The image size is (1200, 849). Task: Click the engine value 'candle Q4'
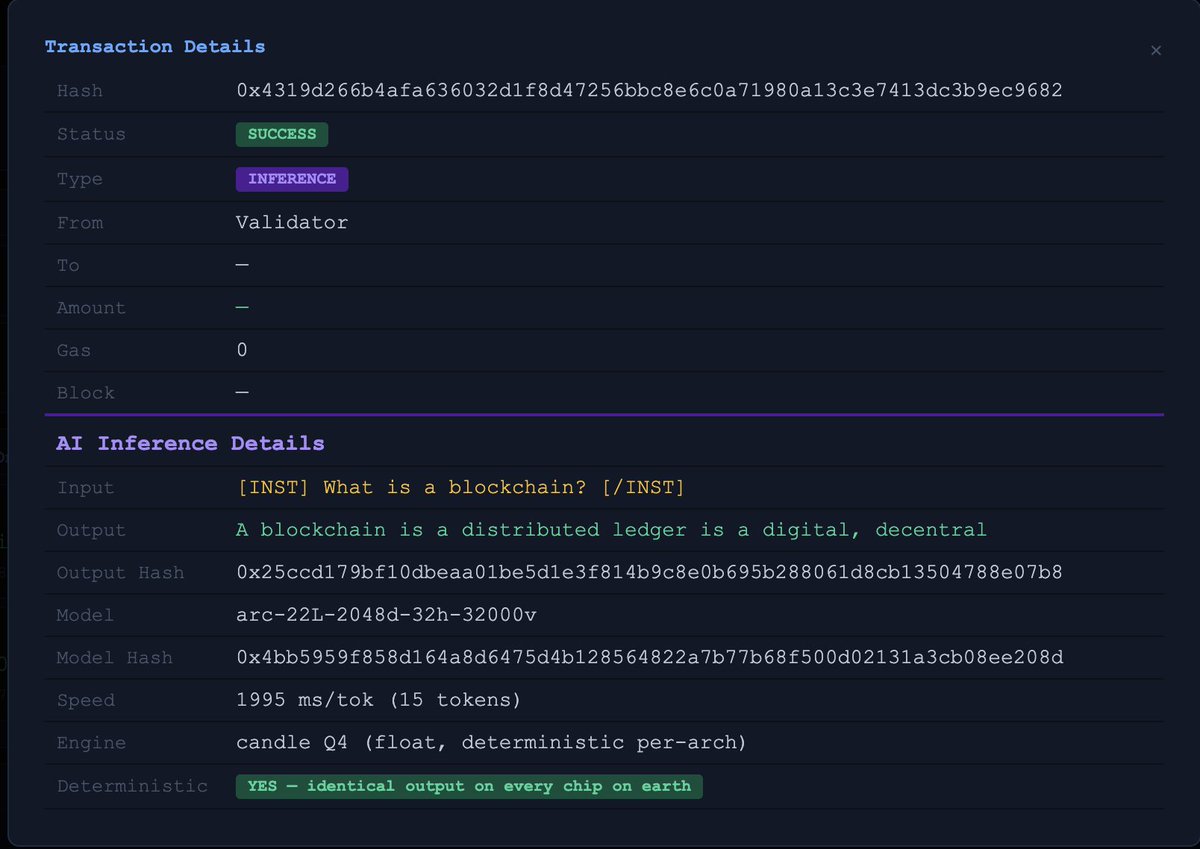(x=292, y=743)
